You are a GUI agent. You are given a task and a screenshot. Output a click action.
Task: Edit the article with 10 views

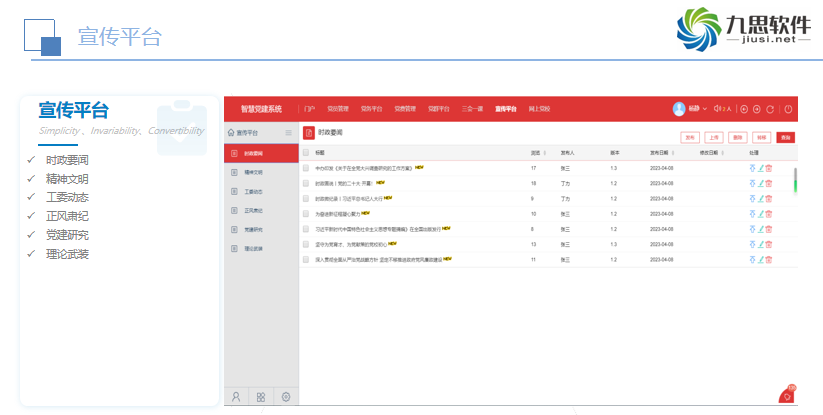pos(761,214)
